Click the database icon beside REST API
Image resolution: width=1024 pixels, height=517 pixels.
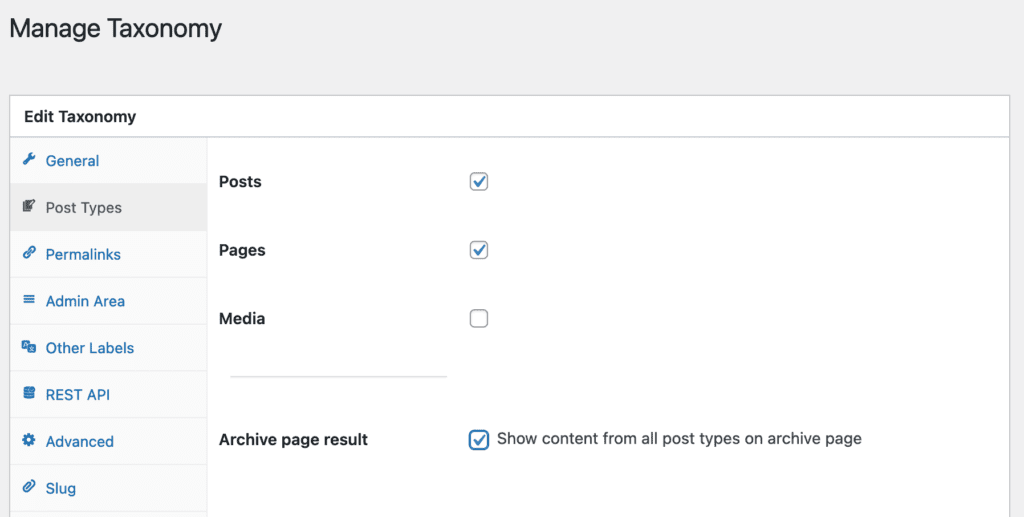coord(29,393)
